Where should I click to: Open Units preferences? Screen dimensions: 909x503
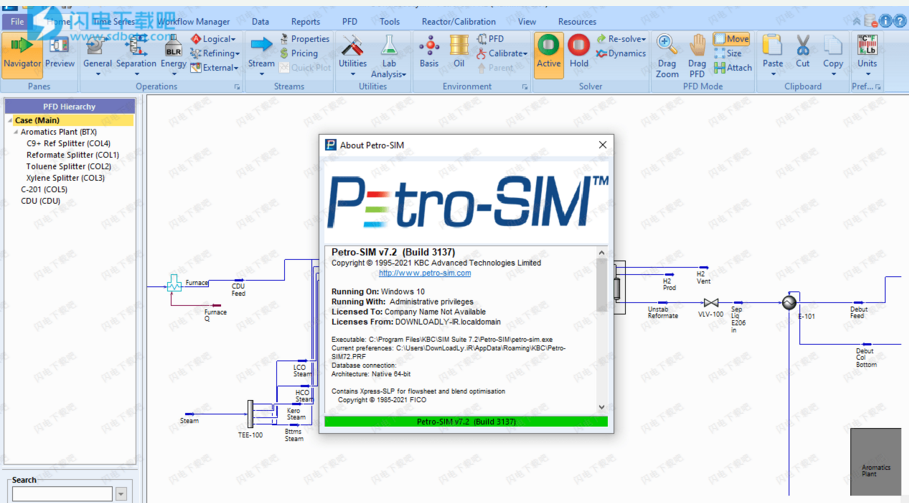867,55
